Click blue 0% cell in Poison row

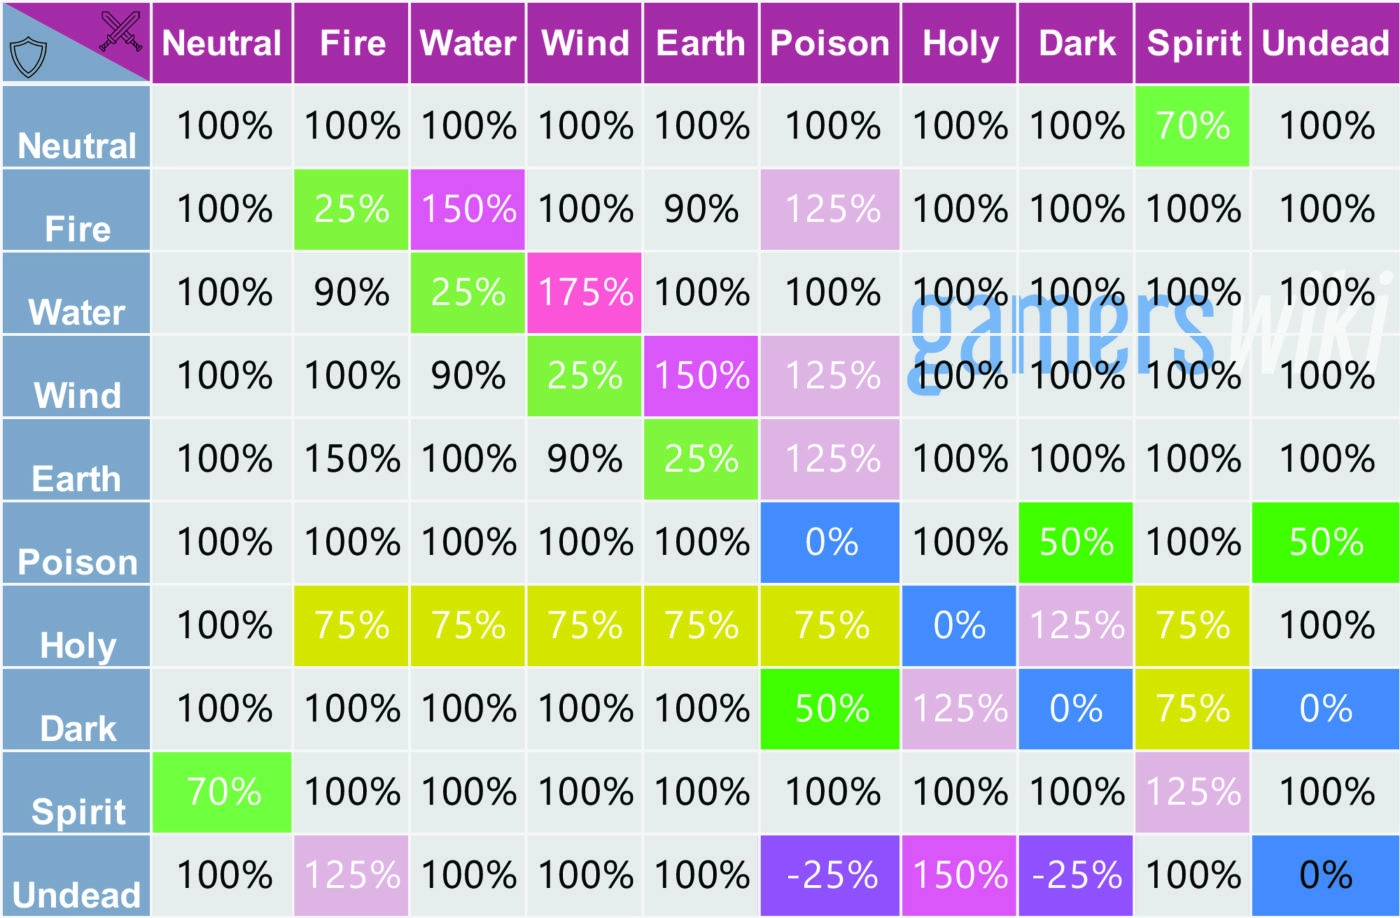[x=830, y=543]
